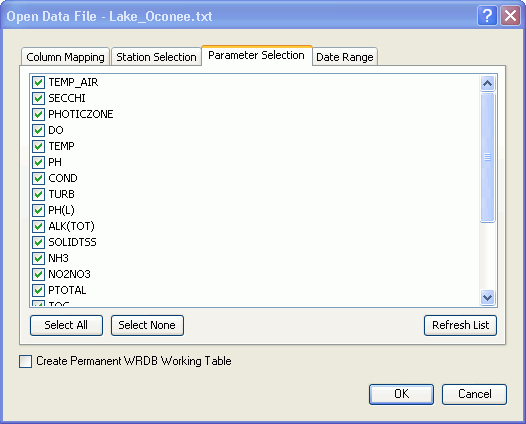526x424 pixels.
Task: Click the parameter list scrollbar thumb
Action: coord(487,157)
